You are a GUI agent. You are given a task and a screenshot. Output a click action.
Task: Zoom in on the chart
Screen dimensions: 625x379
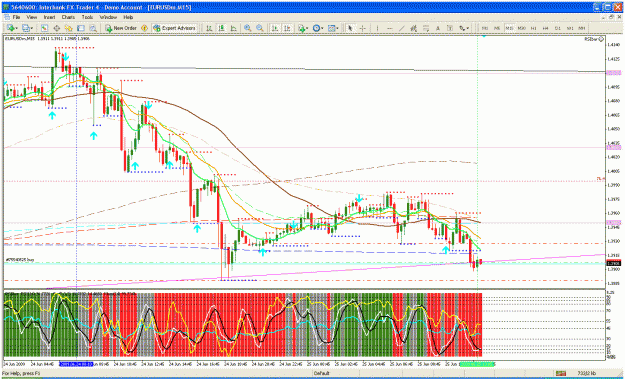(248, 28)
